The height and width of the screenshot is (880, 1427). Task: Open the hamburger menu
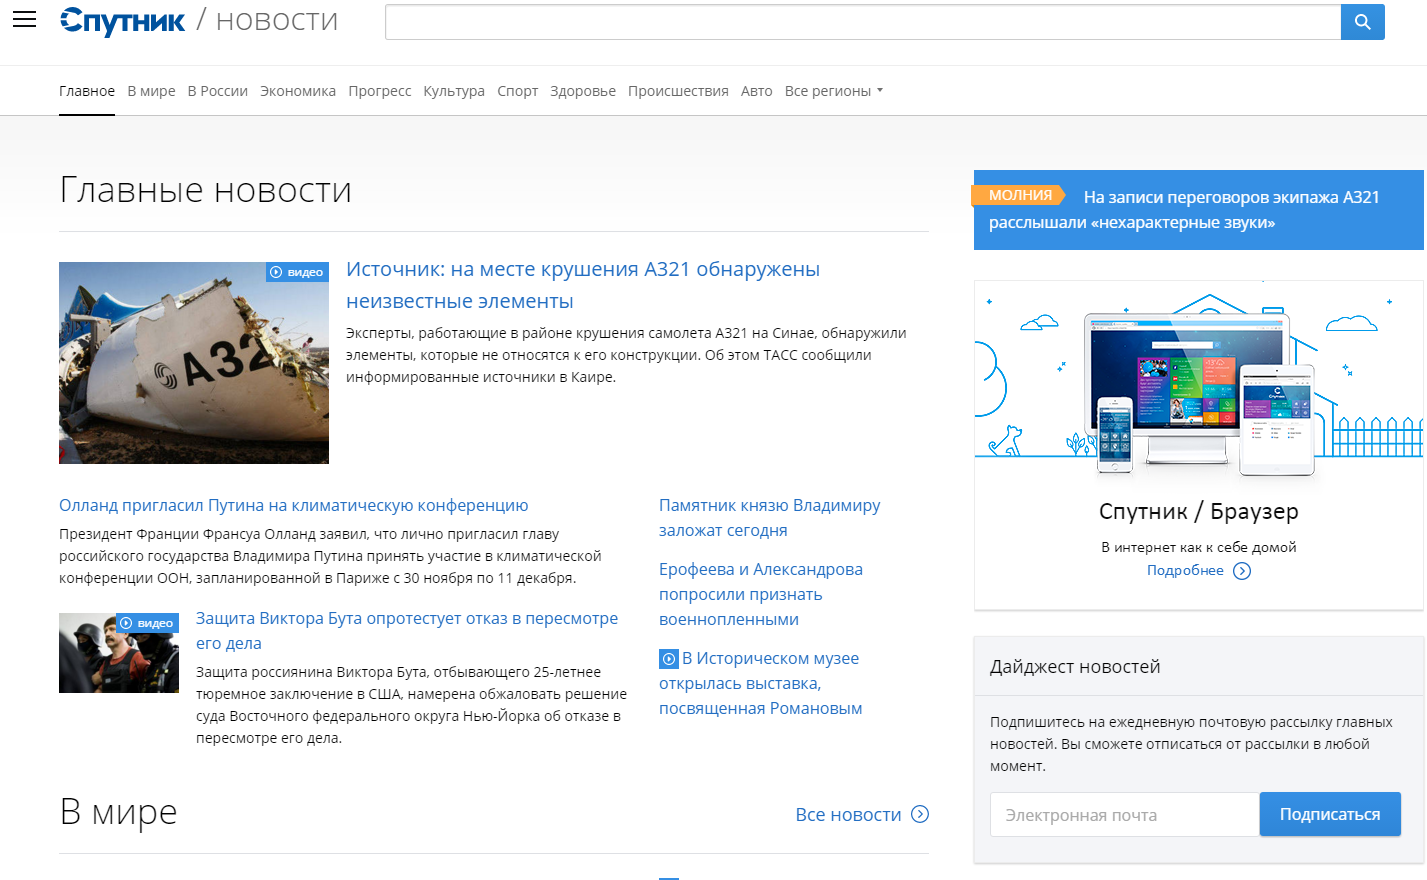tap(24, 19)
